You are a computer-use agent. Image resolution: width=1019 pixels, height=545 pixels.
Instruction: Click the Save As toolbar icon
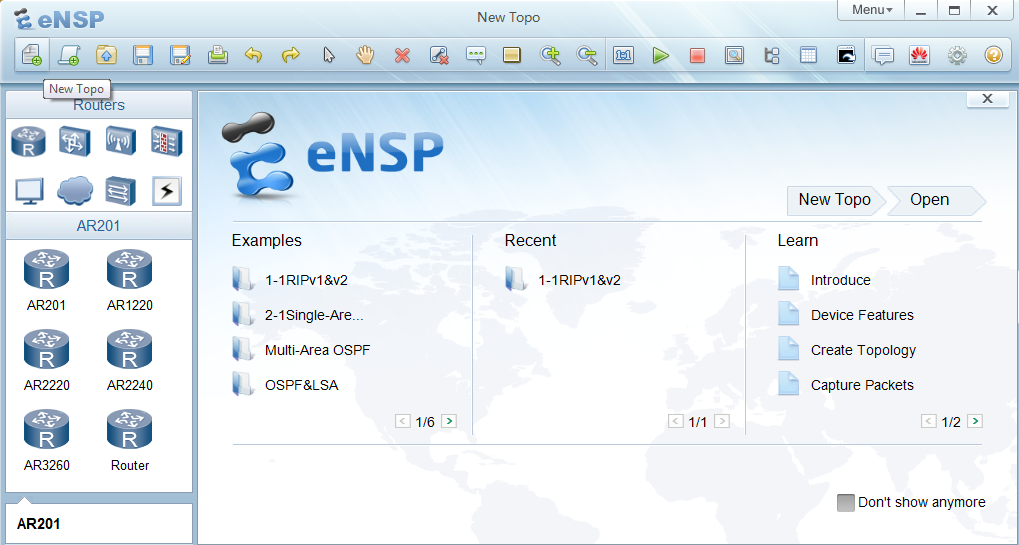pyautogui.click(x=180, y=55)
